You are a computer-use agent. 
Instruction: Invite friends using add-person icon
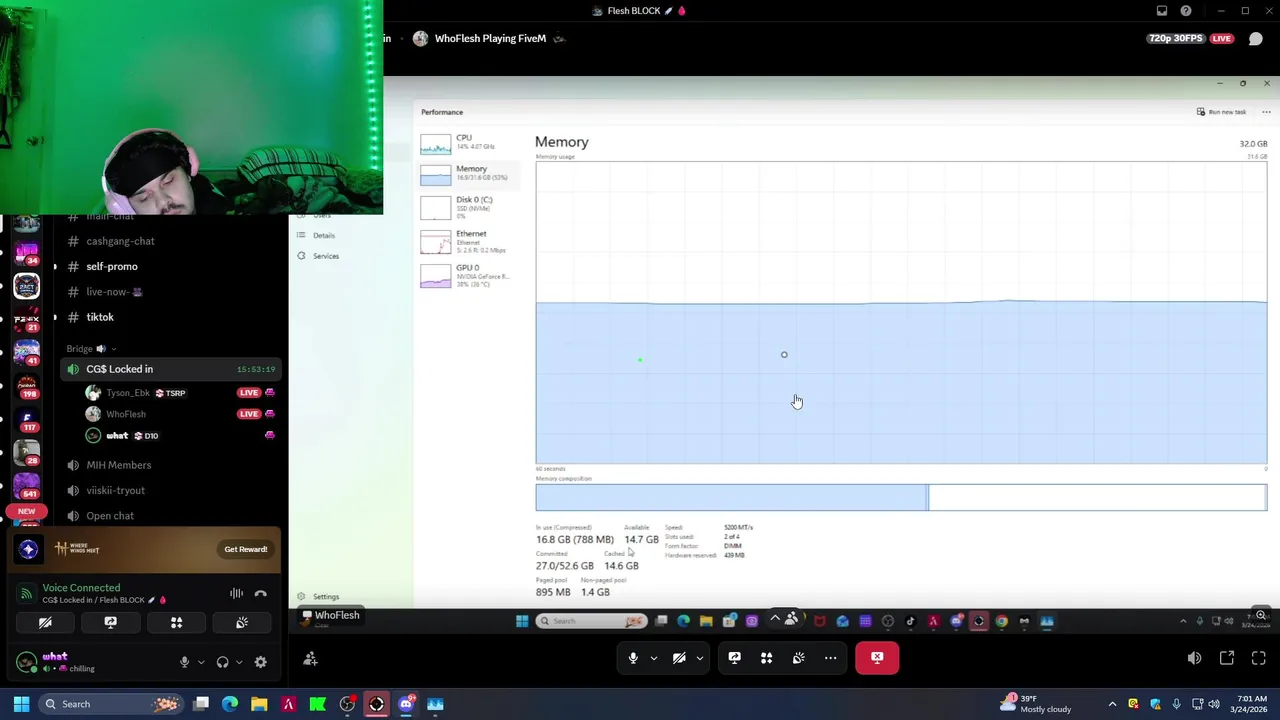[310, 658]
